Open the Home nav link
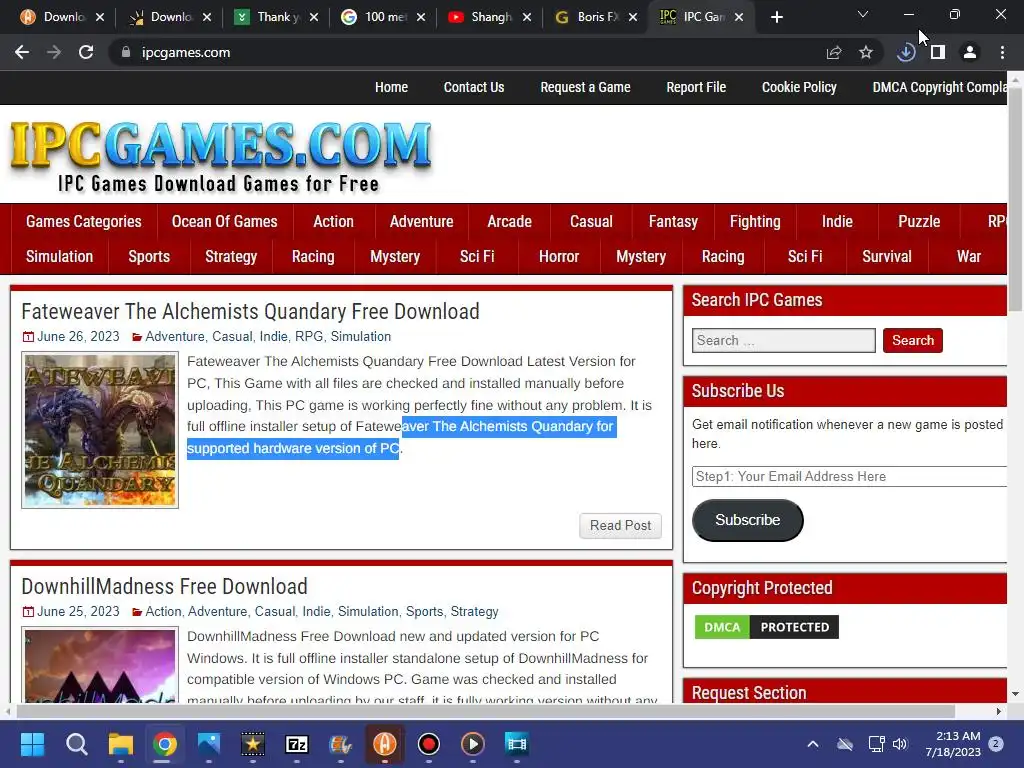The image size is (1024, 768). point(391,87)
